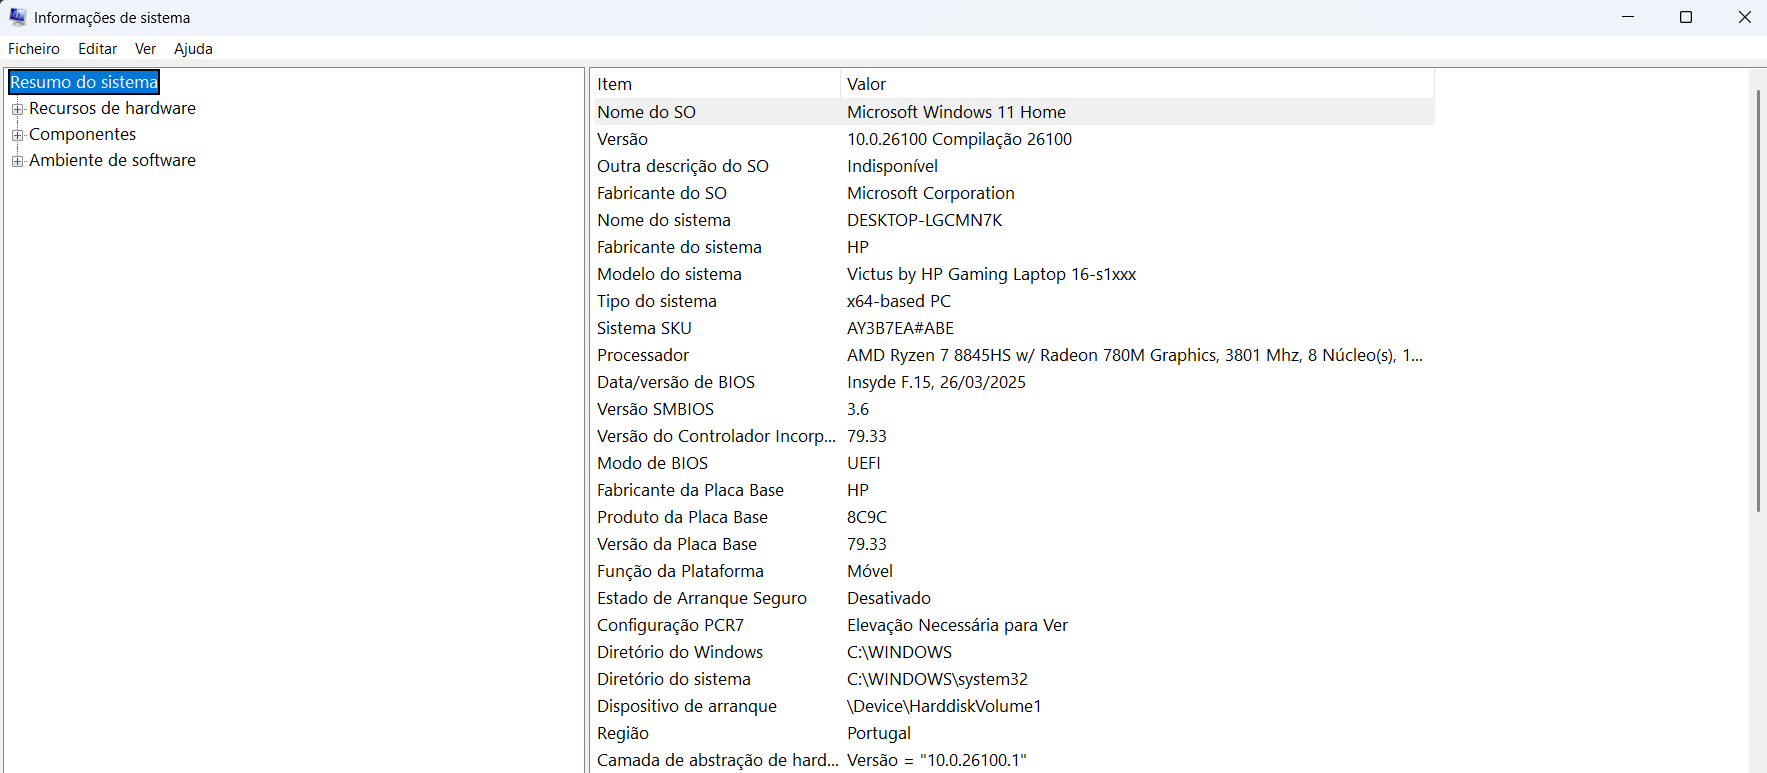
Task: Click the C:\WINDOWS\system32 value
Action: pos(937,679)
